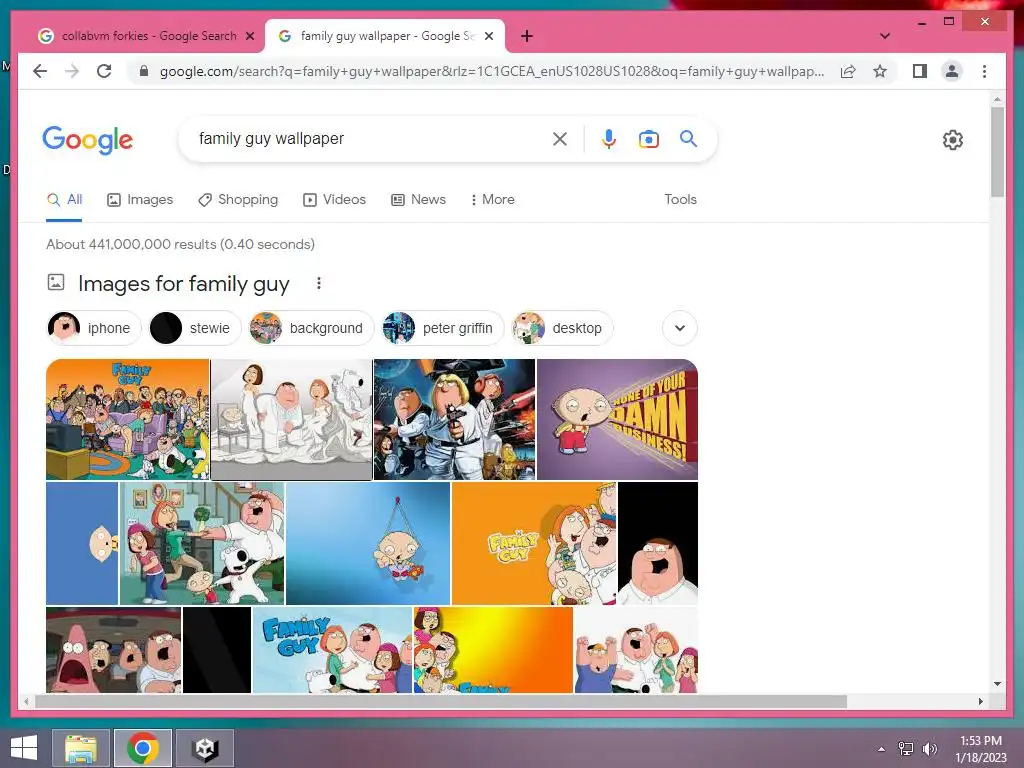
Task: Bookmark this tab with star icon
Action: [880, 71]
